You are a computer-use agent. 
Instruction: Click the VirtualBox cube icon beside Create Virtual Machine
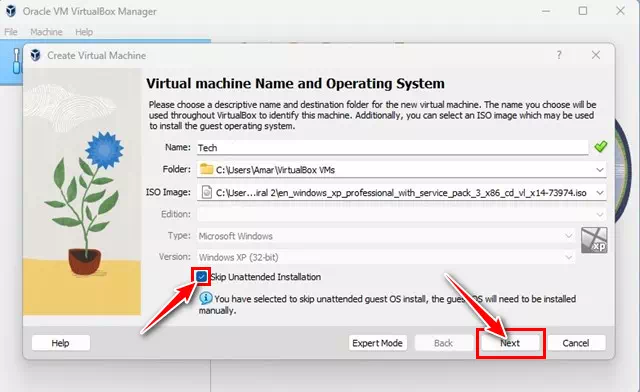[36, 55]
